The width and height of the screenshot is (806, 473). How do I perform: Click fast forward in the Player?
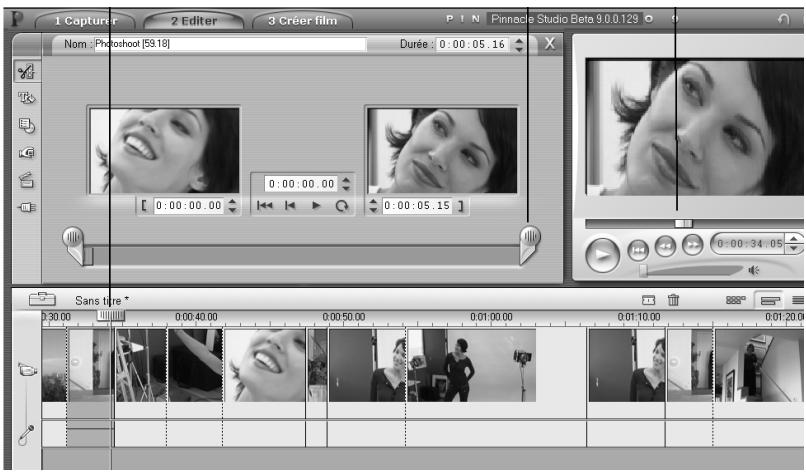[x=692, y=245]
